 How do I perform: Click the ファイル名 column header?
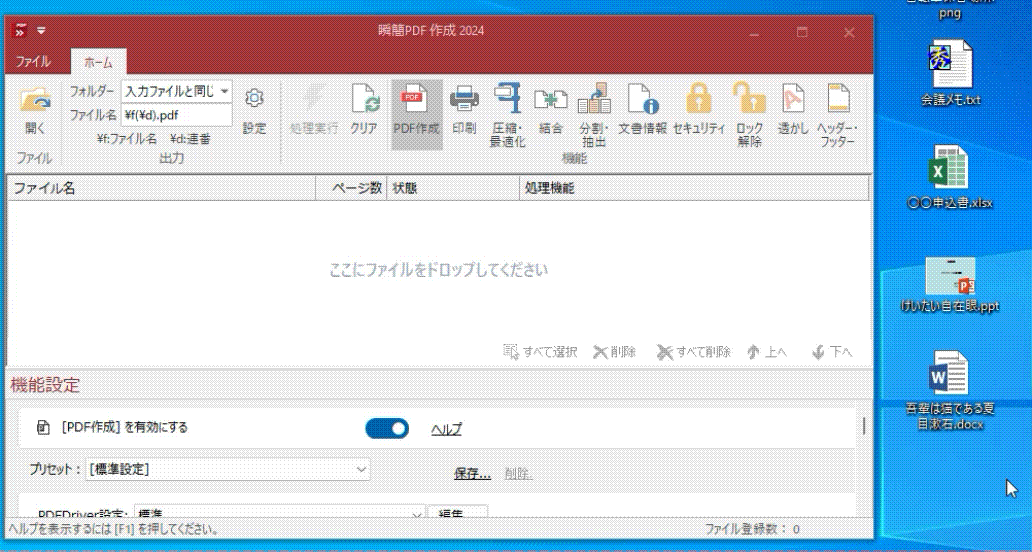click(161, 188)
